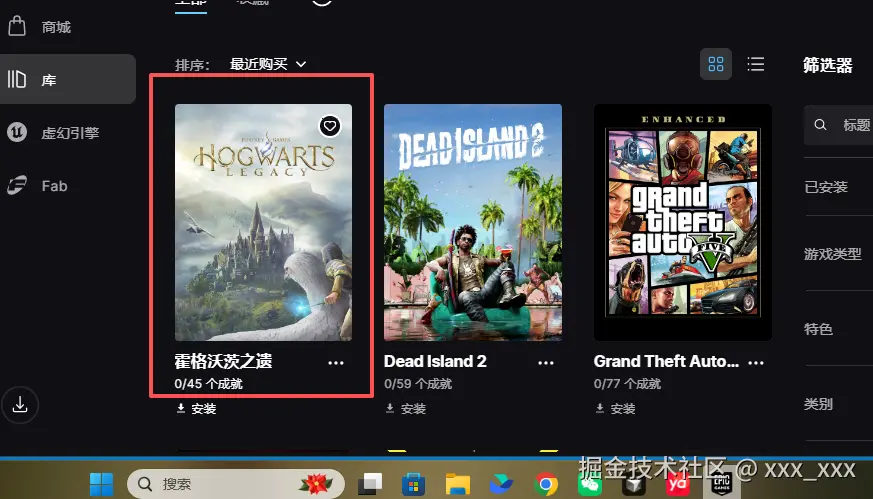873x499 pixels.
Task: Click the downloads icon in sidebar
Action: (19, 405)
